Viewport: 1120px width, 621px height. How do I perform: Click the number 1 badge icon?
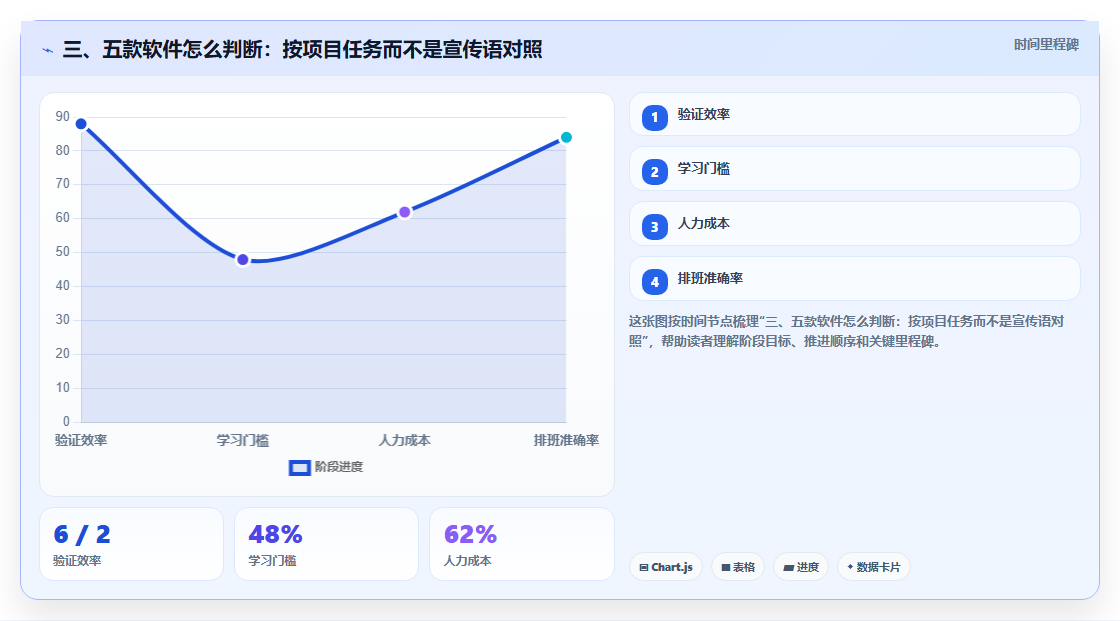(654, 118)
